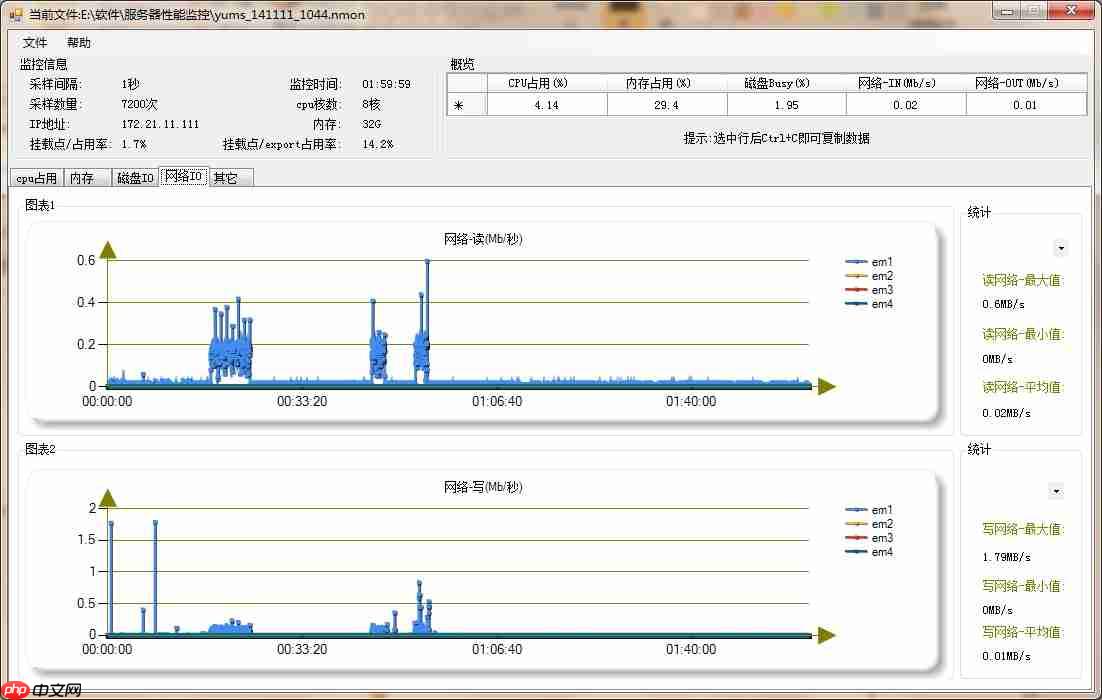Switch to the cpu占用 tab
Viewport: 1102px width, 700px height.
pyautogui.click(x=36, y=178)
